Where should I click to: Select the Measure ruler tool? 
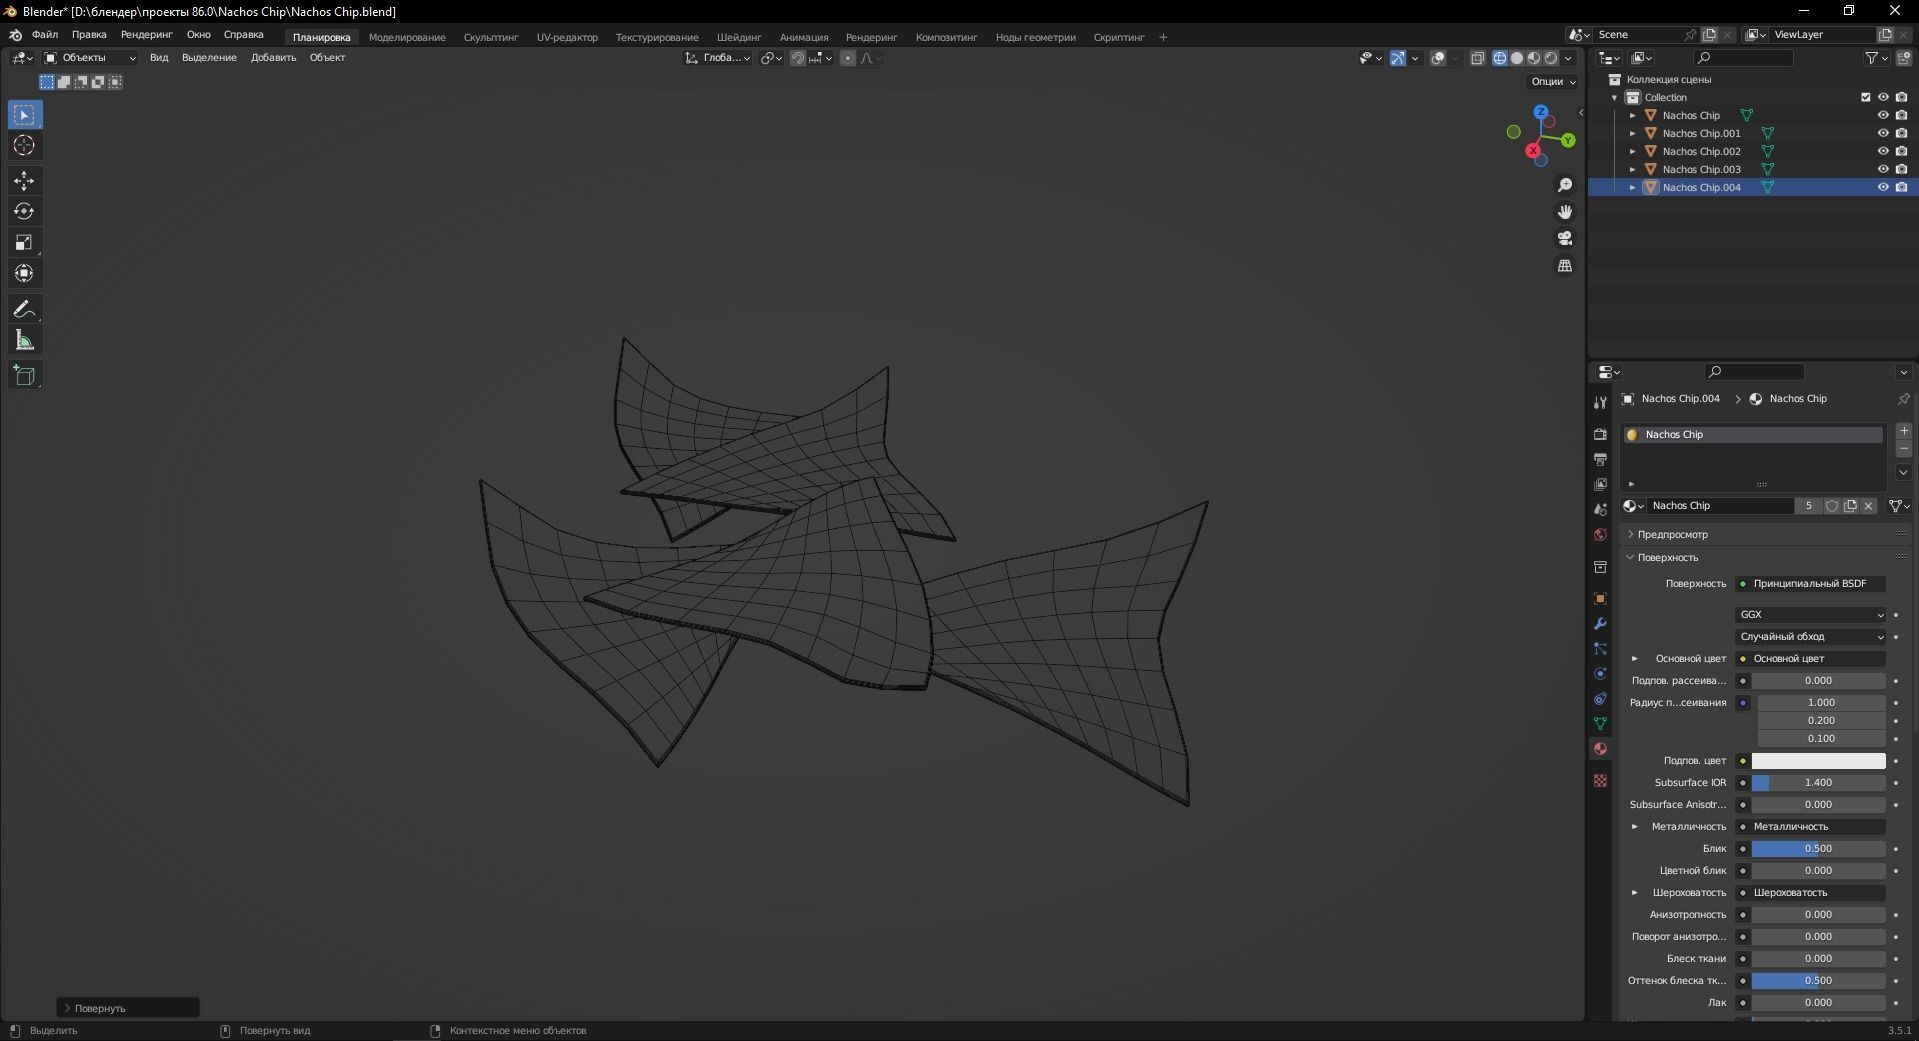(24, 341)
